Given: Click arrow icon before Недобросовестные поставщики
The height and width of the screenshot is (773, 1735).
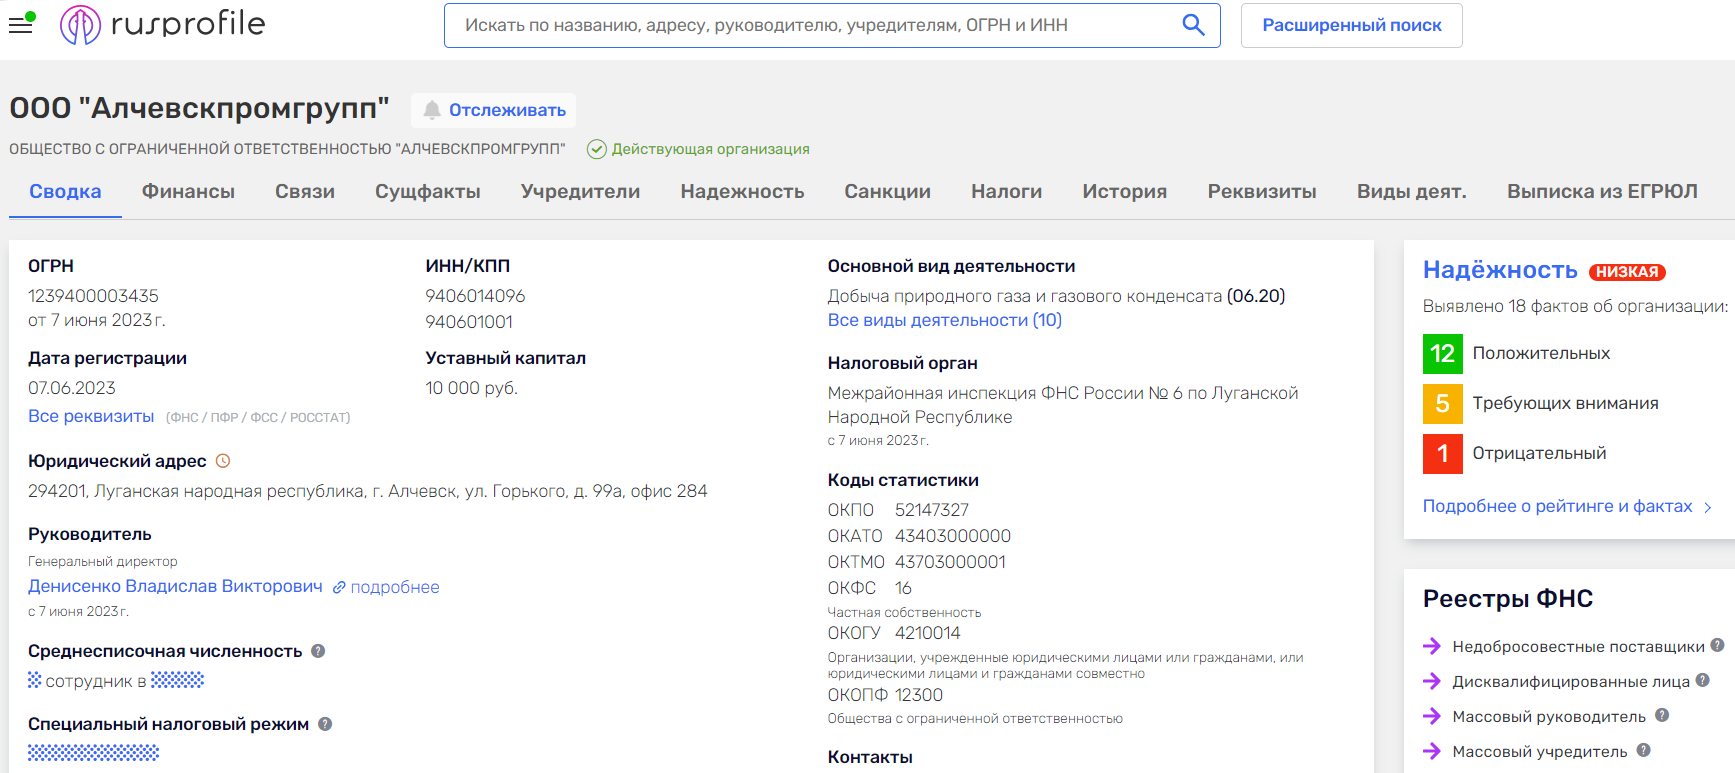Looking at the screenshot, I should [1432, 647].
